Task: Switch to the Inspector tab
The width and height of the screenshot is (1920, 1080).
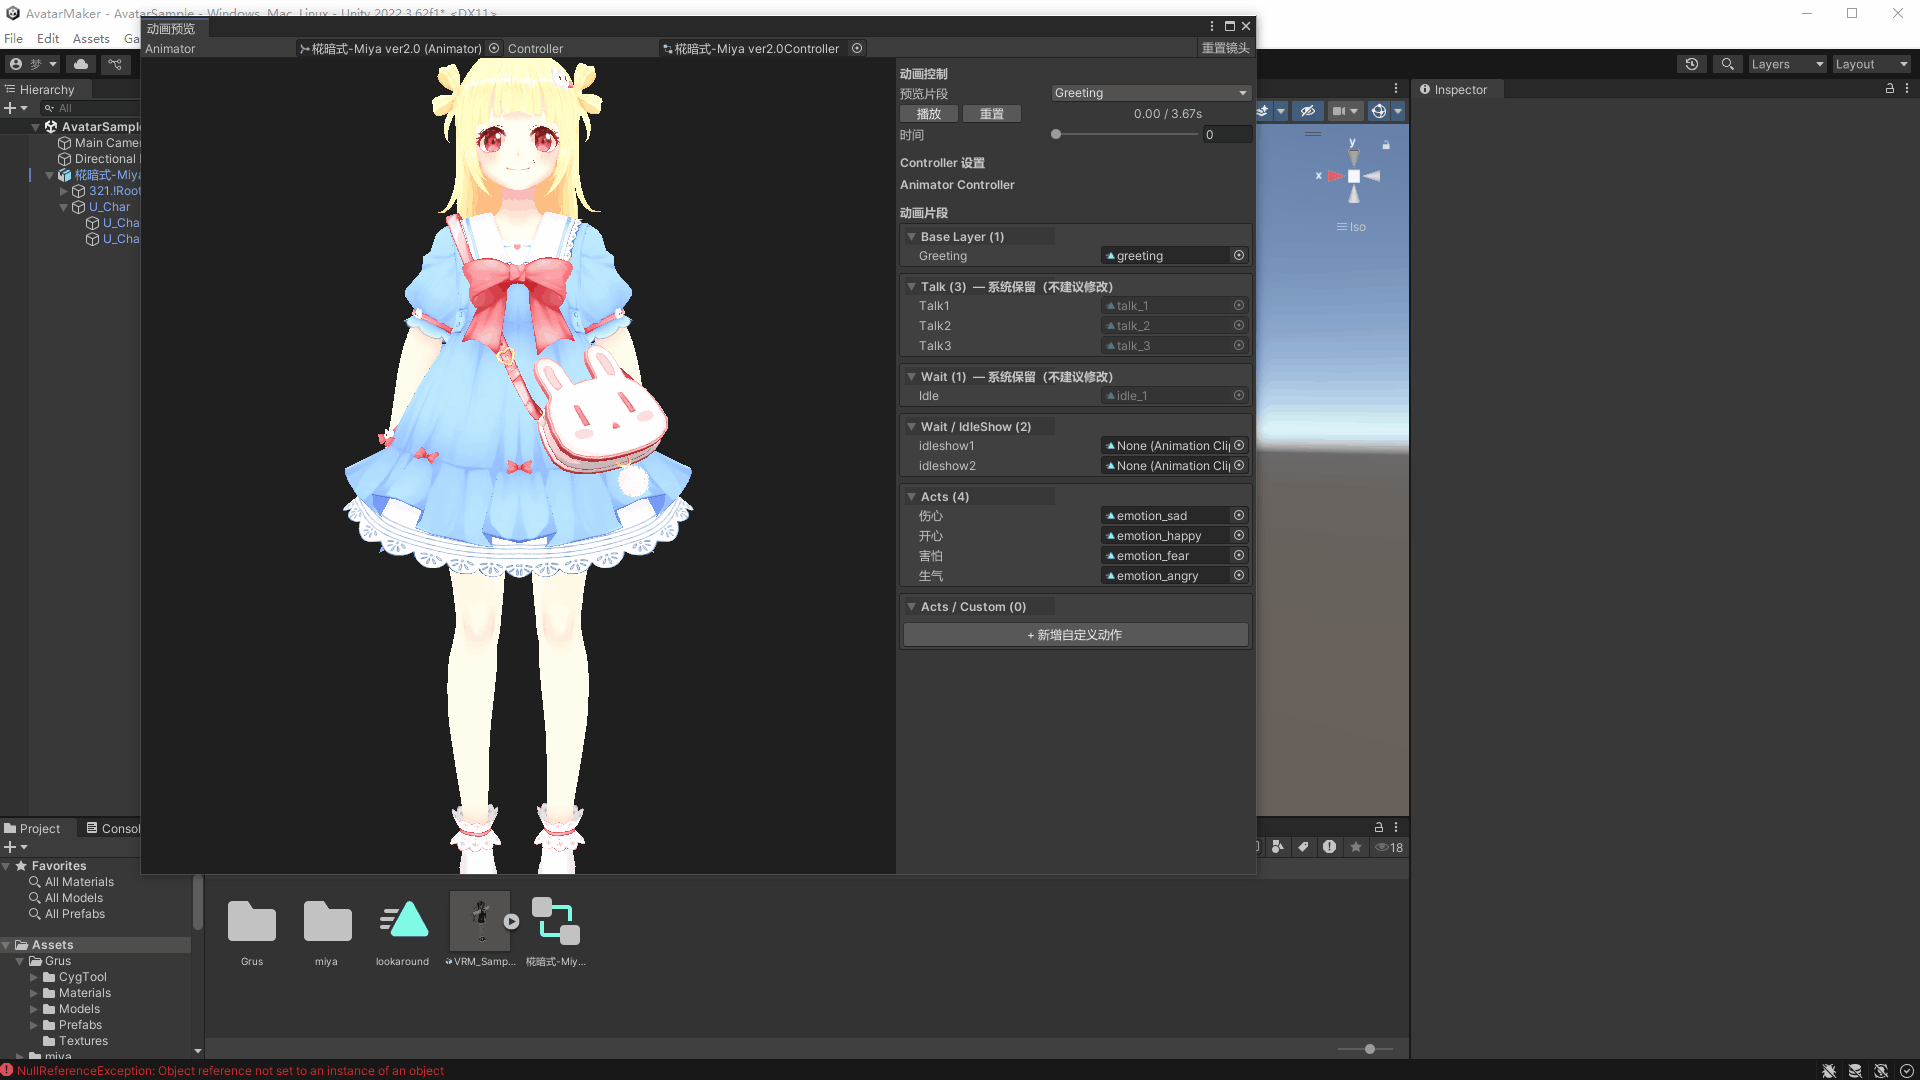Action: tap(1458, 90)
